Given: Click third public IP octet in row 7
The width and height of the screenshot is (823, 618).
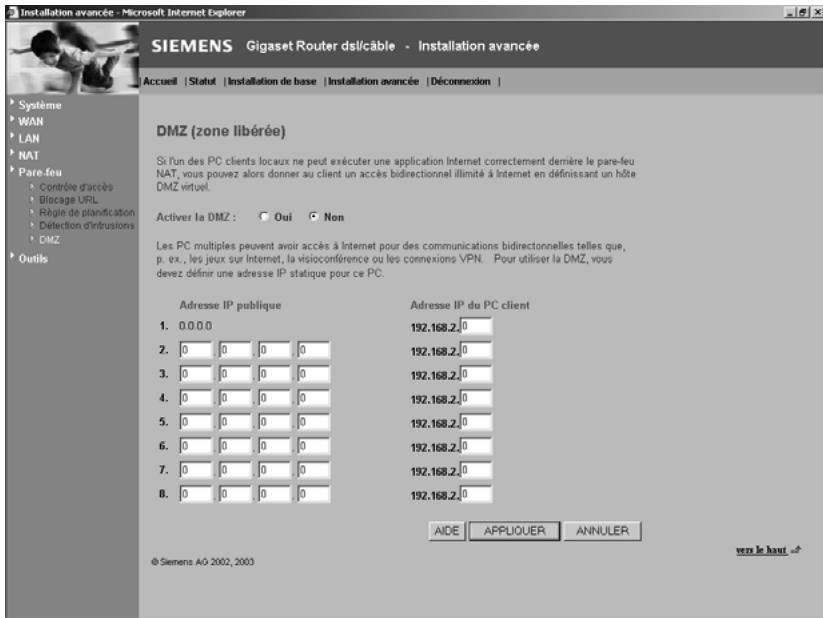Looking at the screenshot, I should click(x=275, y=470).
